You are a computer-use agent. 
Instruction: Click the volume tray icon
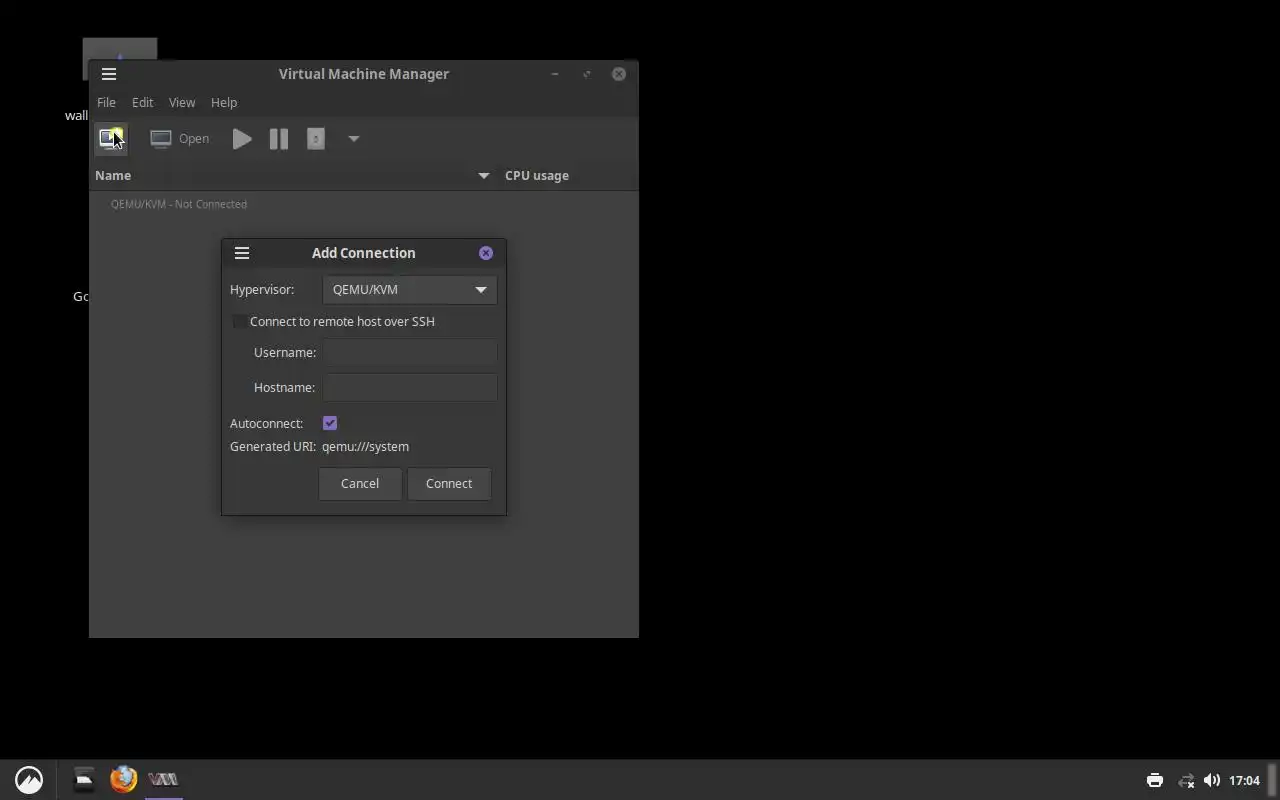(1212, 781)
